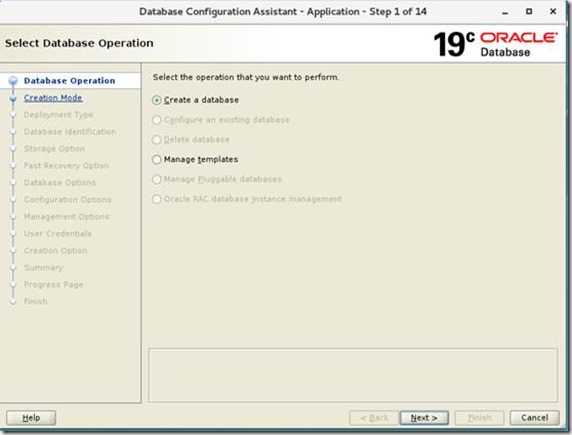Close the Database Configuration Assistant window
572x435 pixels.
tap(553, 12)
